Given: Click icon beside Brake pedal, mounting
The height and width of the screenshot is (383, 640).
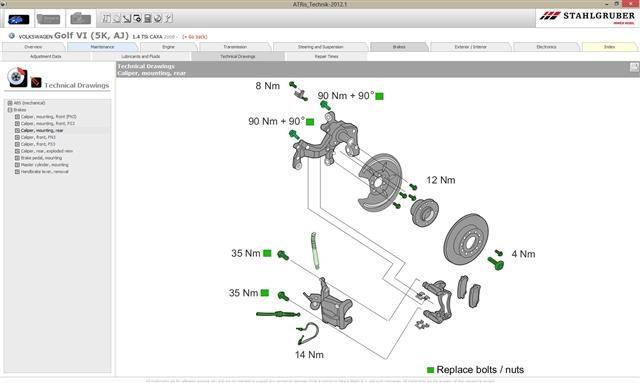Looking at the screenshot, I should (x=17, y=158).
